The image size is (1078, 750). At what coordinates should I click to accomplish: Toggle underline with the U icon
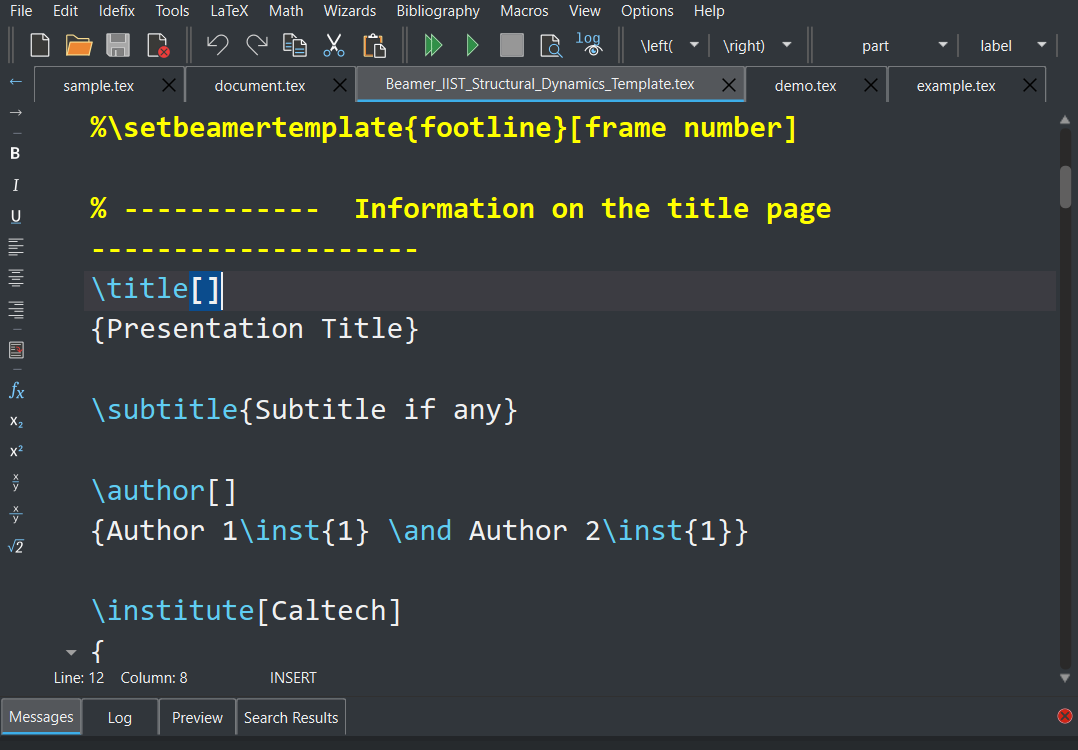[x=15, y=215]
